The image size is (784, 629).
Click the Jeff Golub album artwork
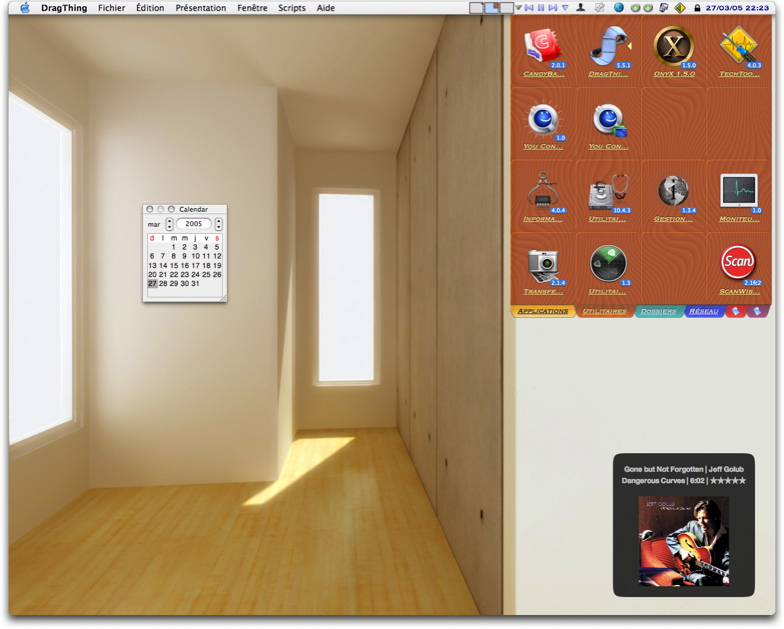pos(684,541)
